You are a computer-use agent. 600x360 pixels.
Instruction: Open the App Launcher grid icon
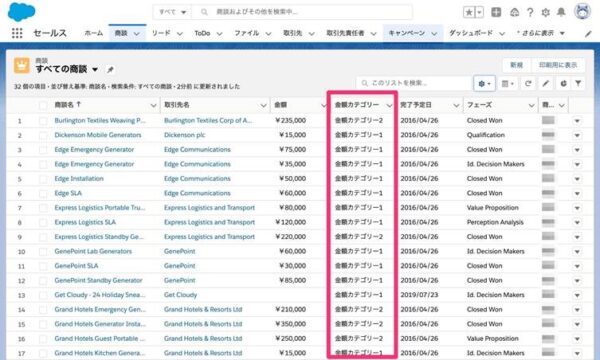point(17,33)
